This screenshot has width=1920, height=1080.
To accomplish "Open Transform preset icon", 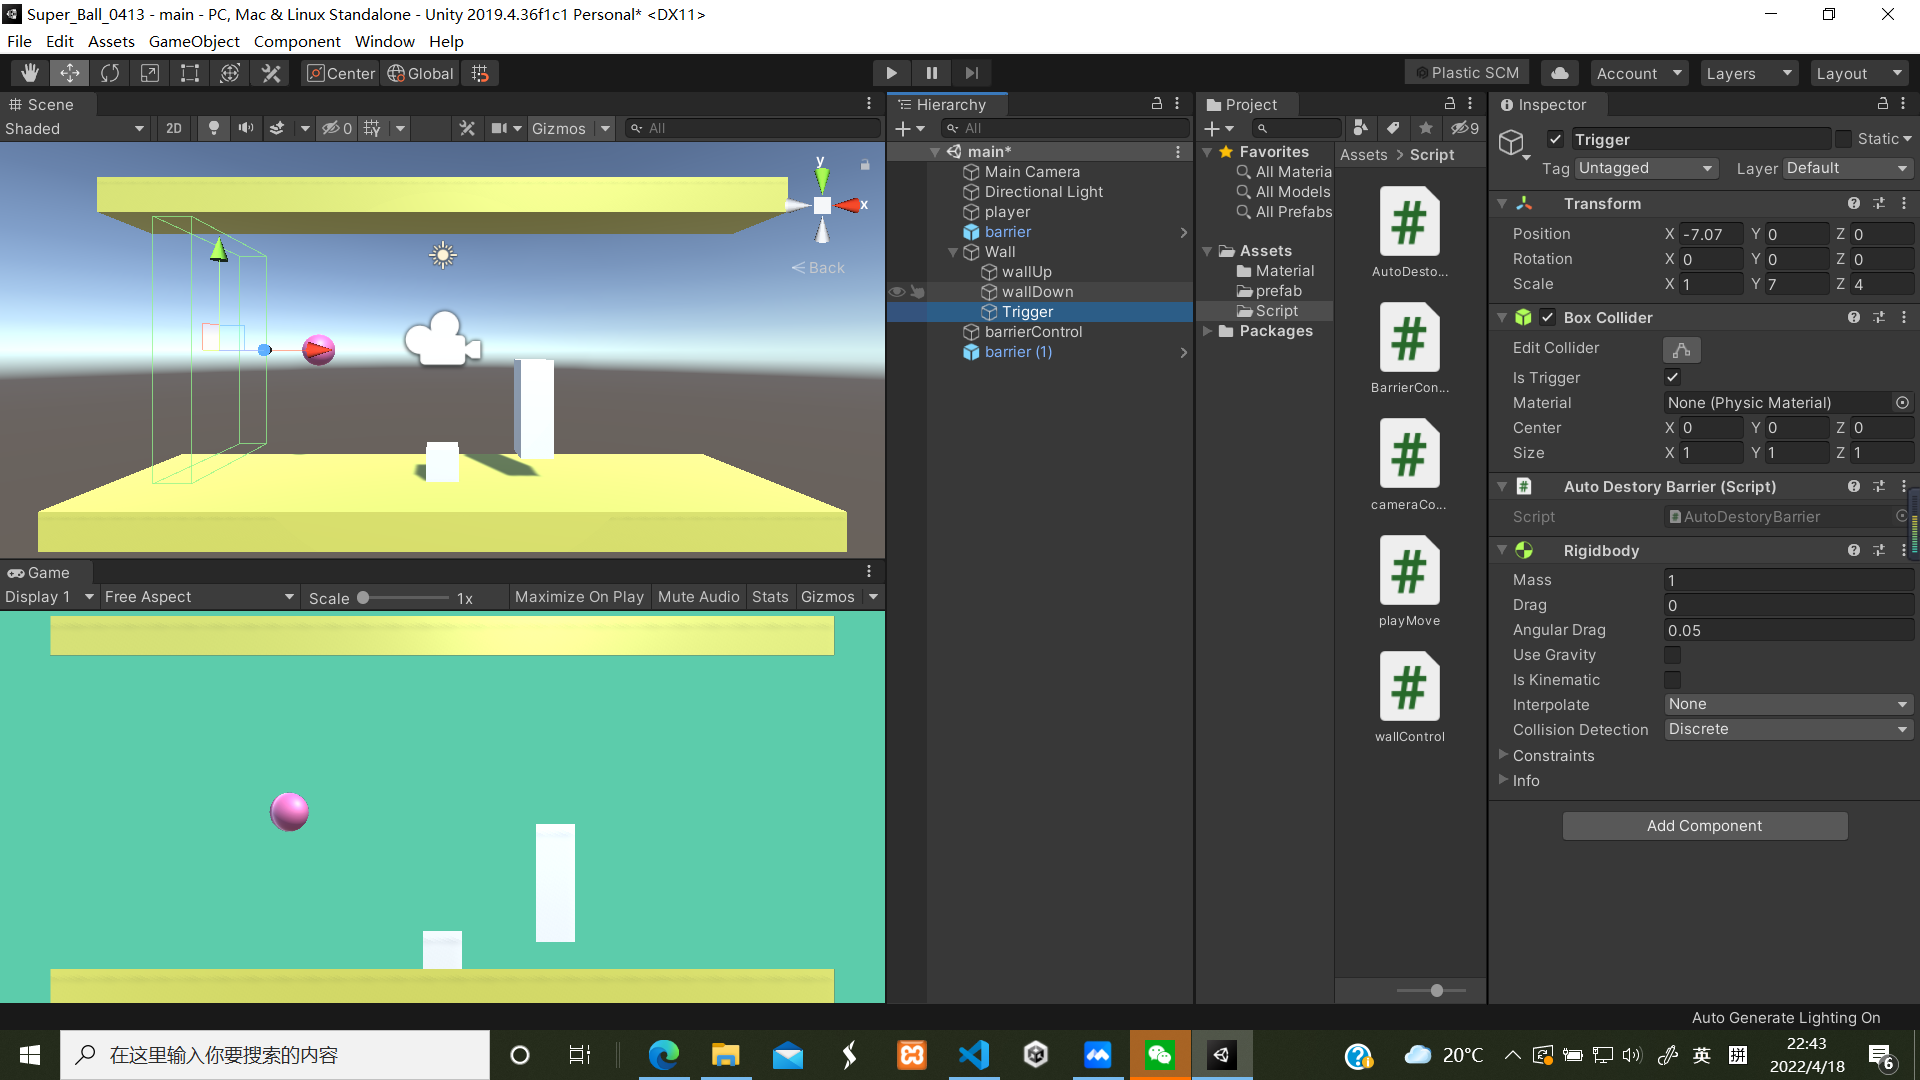I will pyautogui.click(x=1879, y=203).
